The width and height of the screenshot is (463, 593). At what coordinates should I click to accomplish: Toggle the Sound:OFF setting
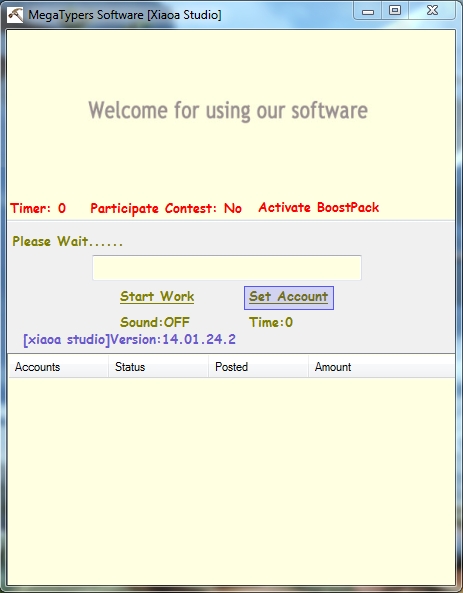(155, 322)
